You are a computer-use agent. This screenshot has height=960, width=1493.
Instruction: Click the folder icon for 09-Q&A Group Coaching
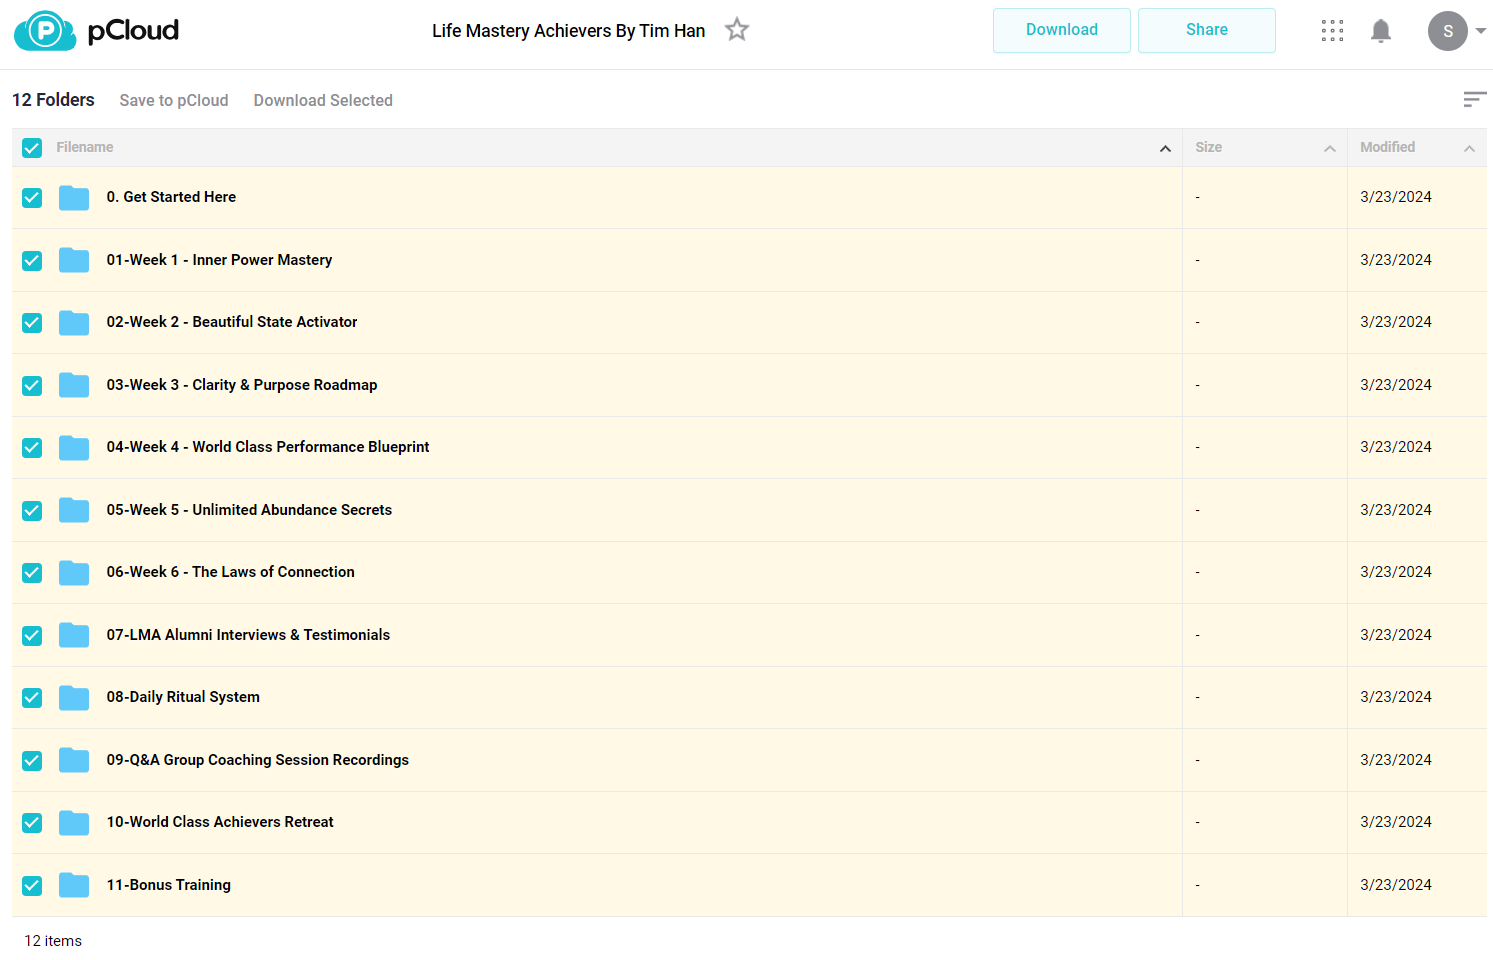tap(74, 760)
